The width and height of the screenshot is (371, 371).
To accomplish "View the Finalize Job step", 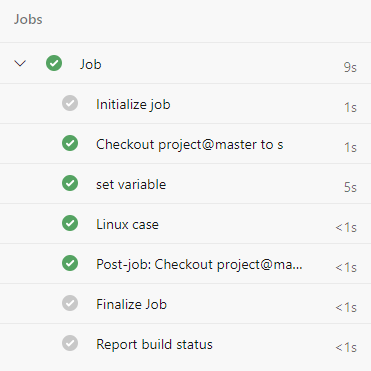I will point(185,304).
